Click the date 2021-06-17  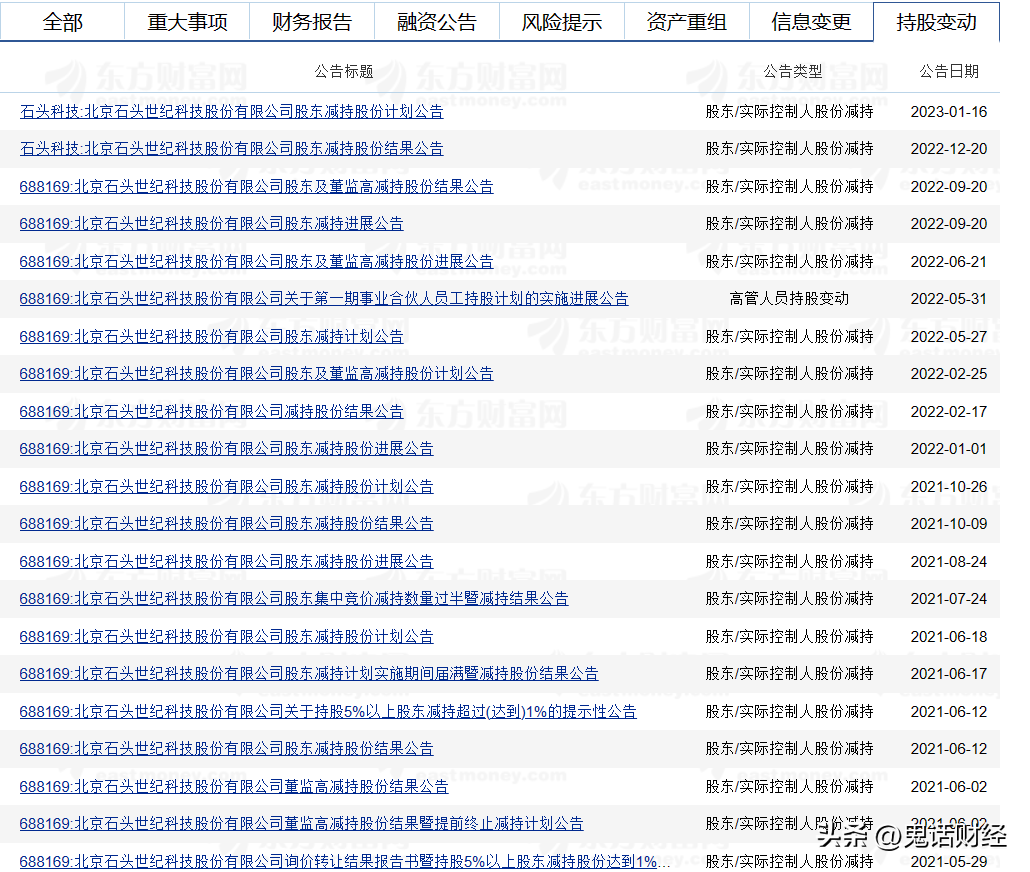pyautogui.click(x=949, y=673)
